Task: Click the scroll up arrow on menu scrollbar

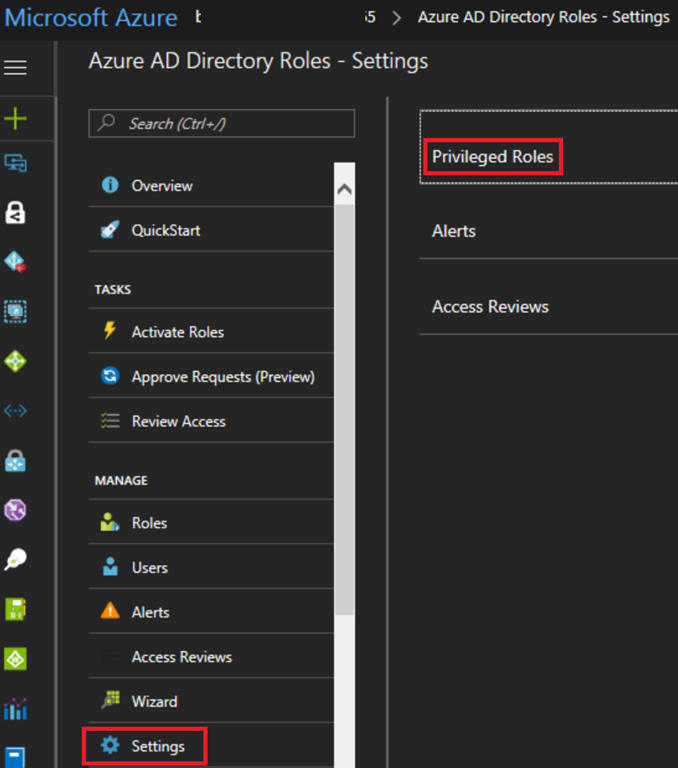Action: (x=344, y=189)
